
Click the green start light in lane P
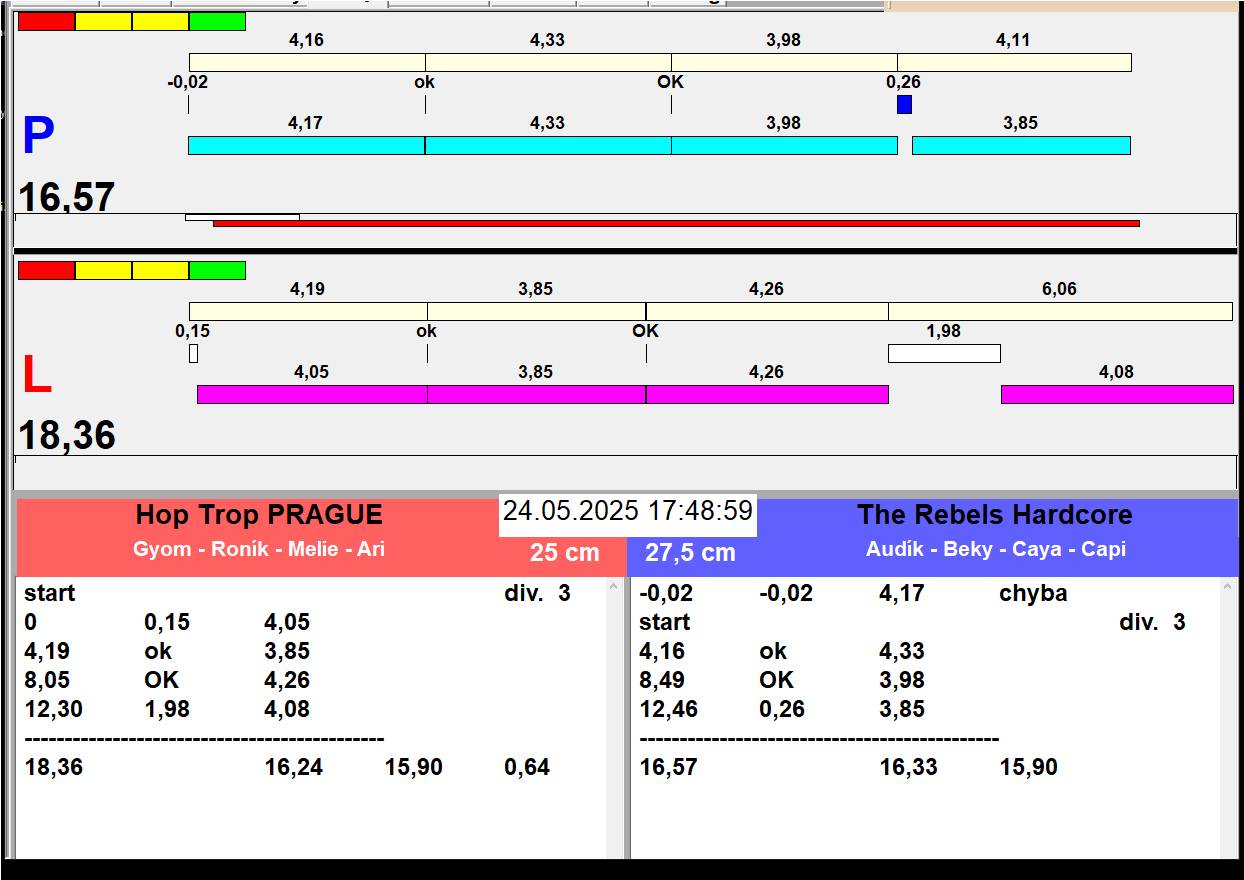217,21
